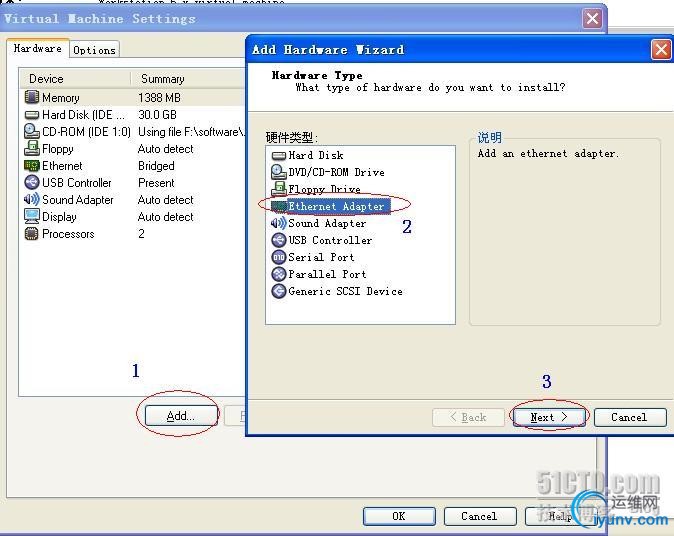Click OK in Virtual Machine Settings

point(399,516)
